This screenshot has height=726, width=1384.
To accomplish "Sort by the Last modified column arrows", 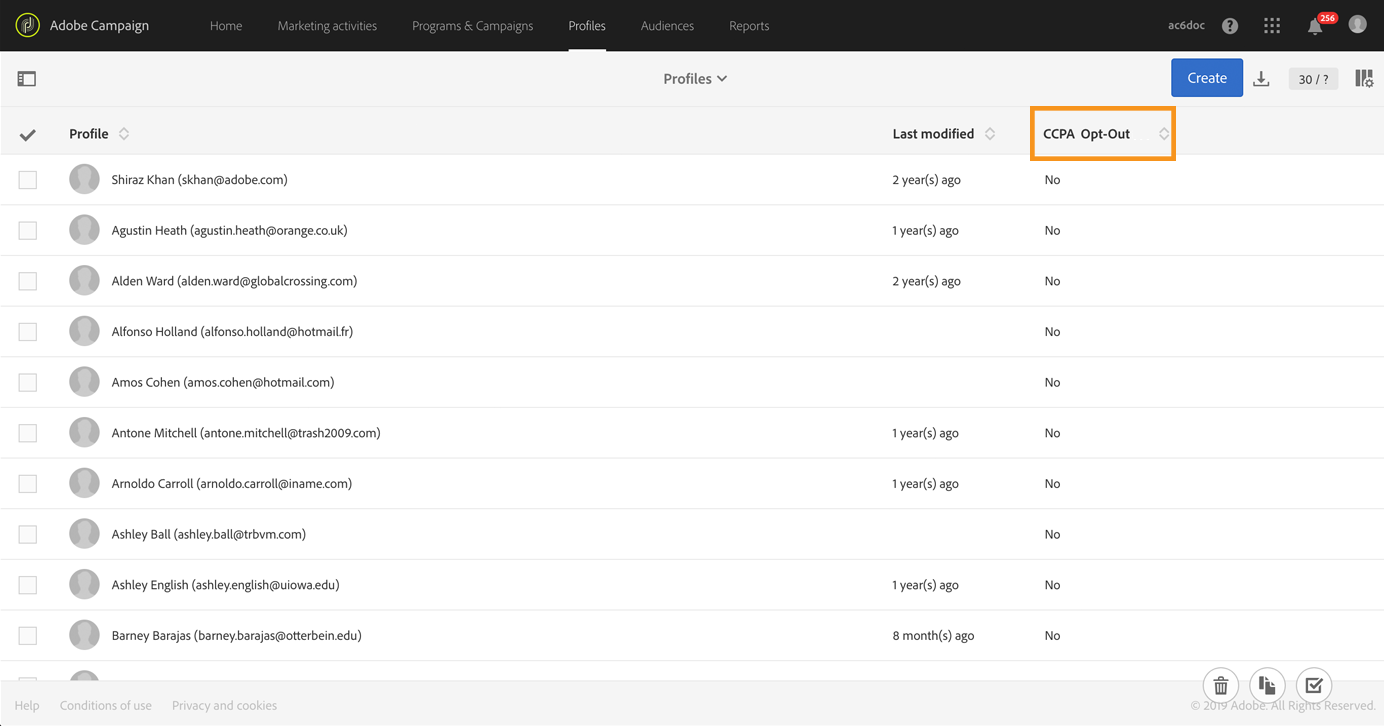I will pos(990,134).
